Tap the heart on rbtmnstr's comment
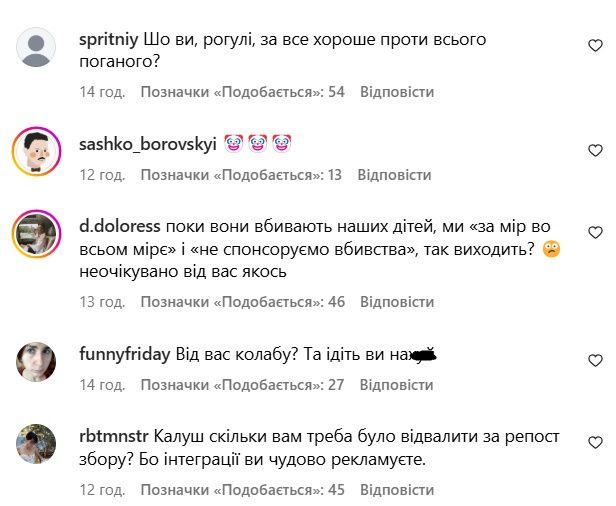This screenshot has width=616, height=506. tap(595, 441)
